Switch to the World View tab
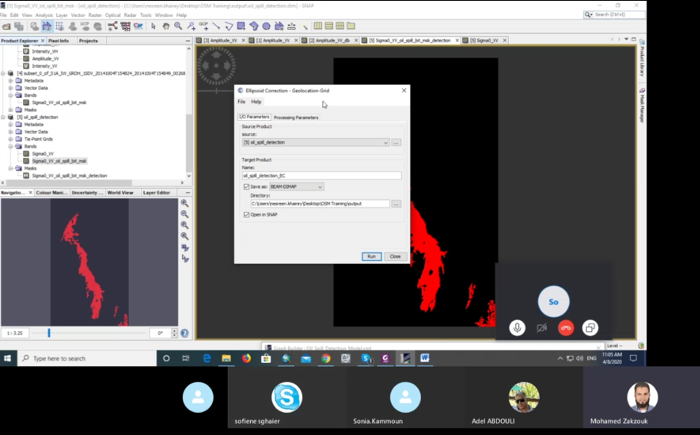The height and width of the screenshot is (435, 700). pos(120,192)
